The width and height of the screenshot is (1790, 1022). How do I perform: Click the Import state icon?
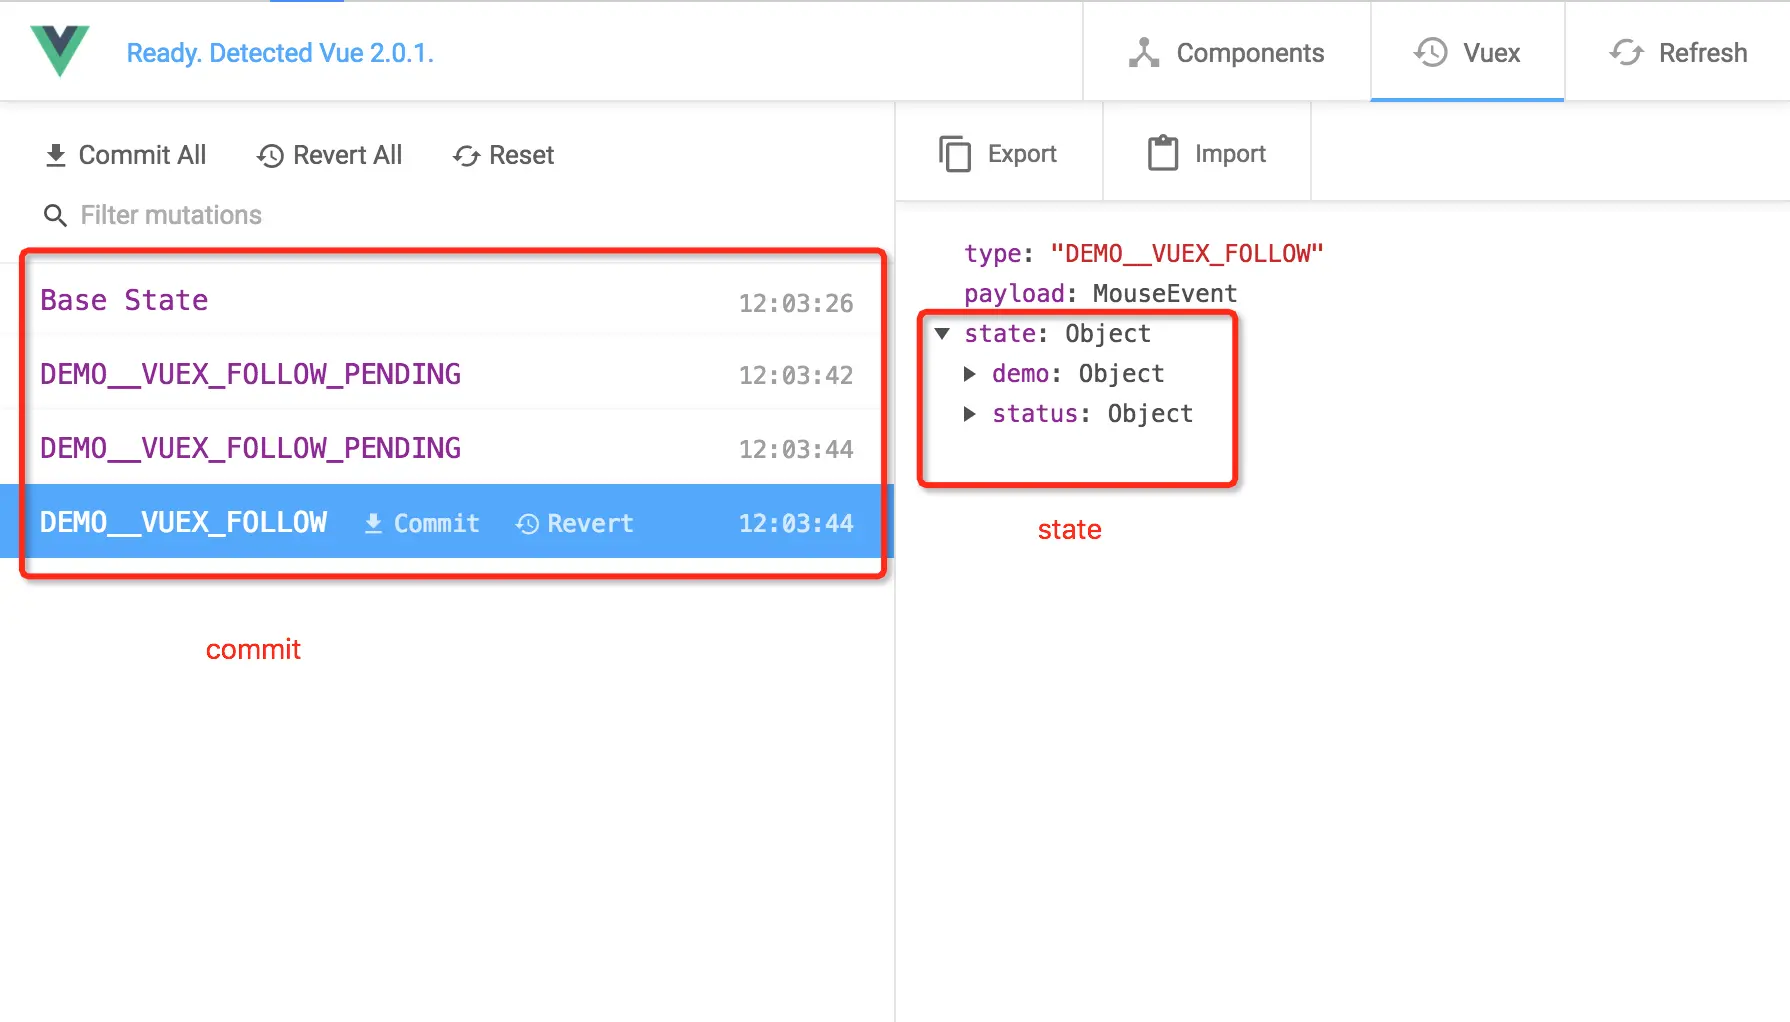1162,153
